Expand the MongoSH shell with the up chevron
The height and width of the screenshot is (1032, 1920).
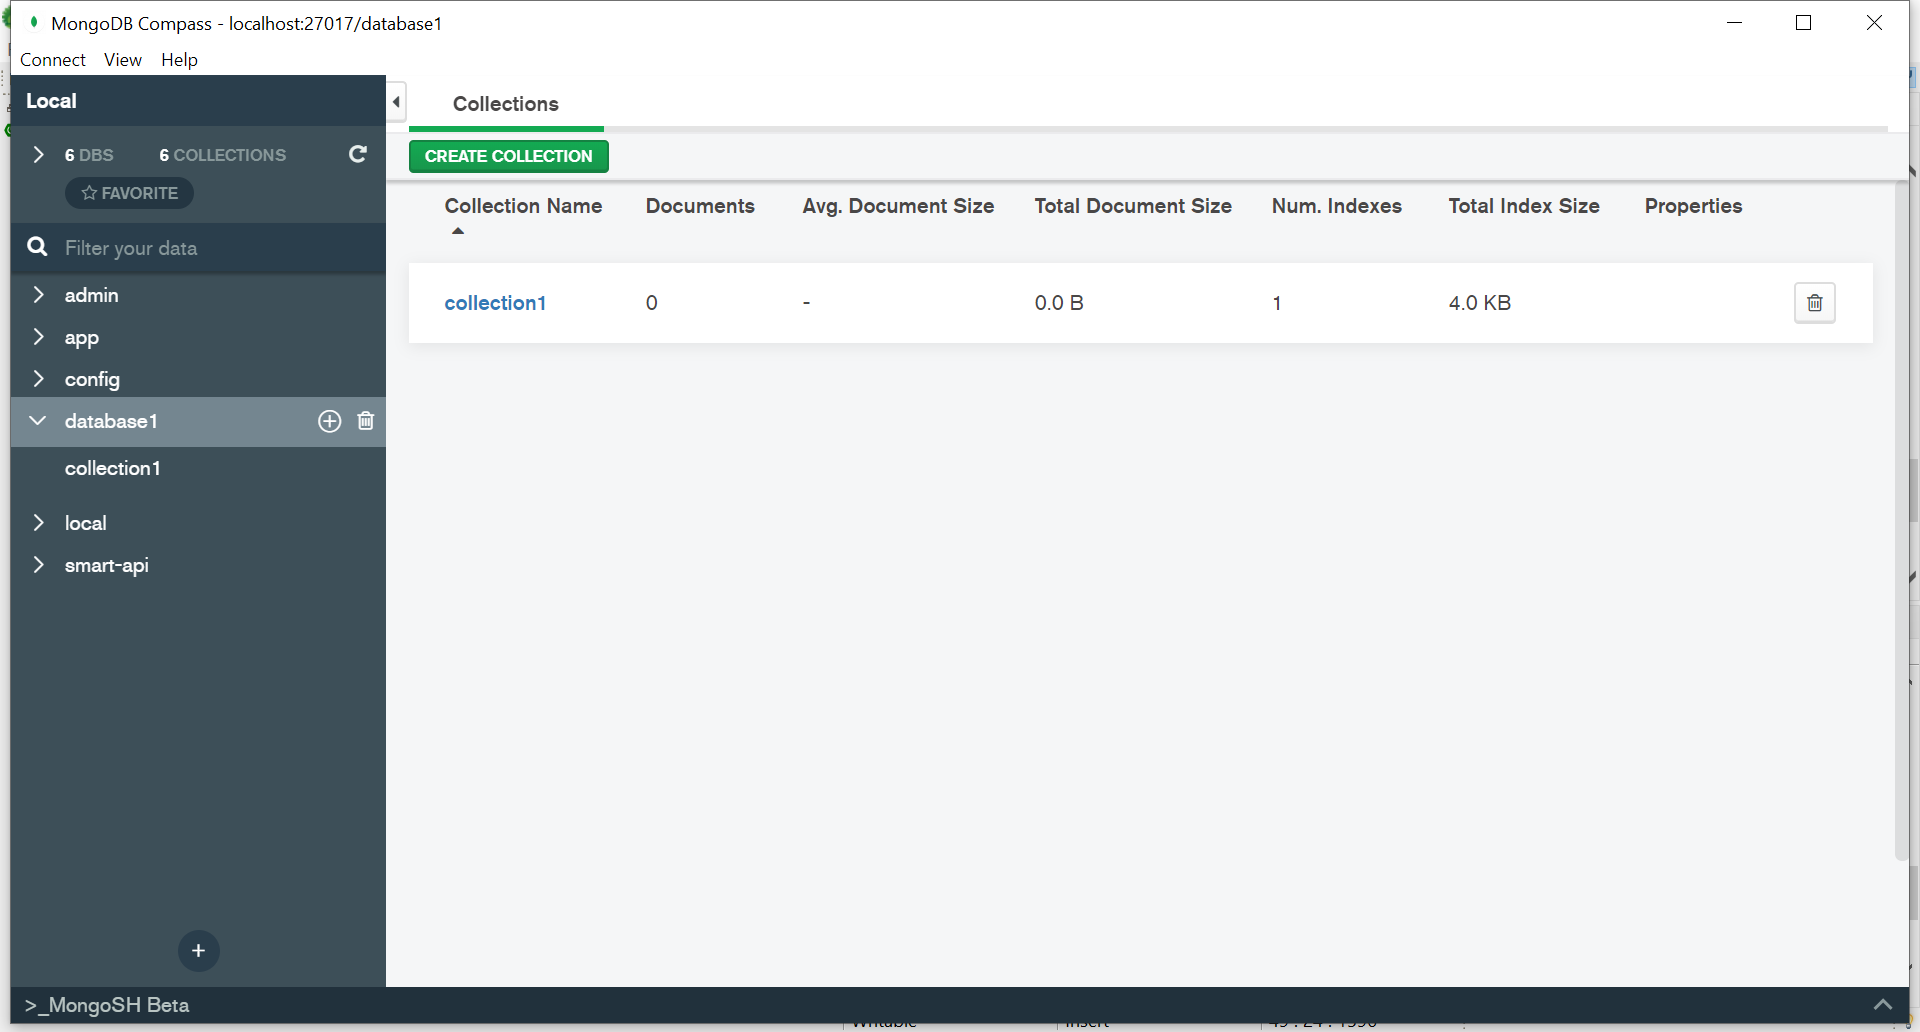(1882, 1005)
